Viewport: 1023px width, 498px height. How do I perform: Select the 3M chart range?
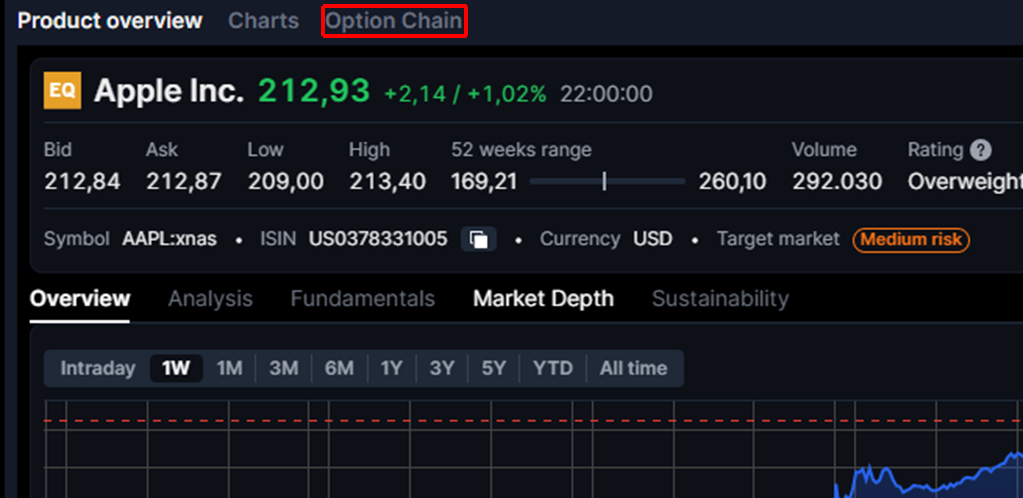(x=284, y=368)
